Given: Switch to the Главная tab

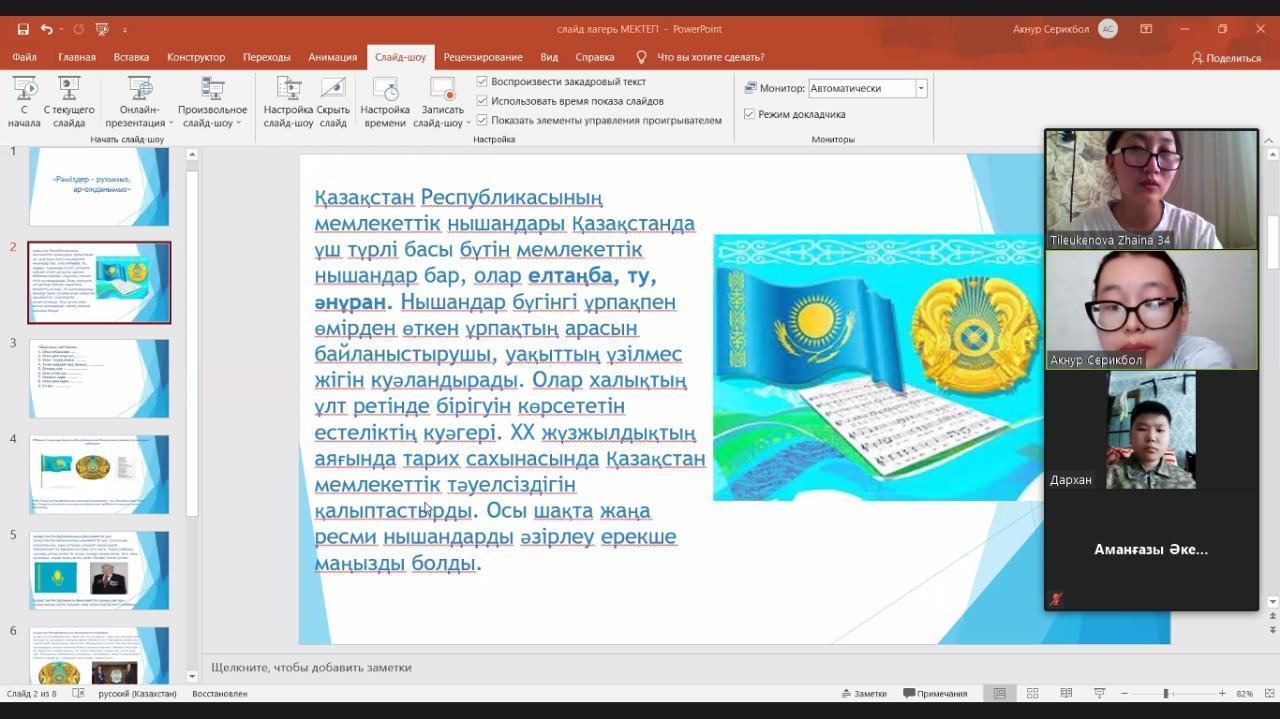Looking at the screenshot, I should pyautogui.click(x=77, y=57).
